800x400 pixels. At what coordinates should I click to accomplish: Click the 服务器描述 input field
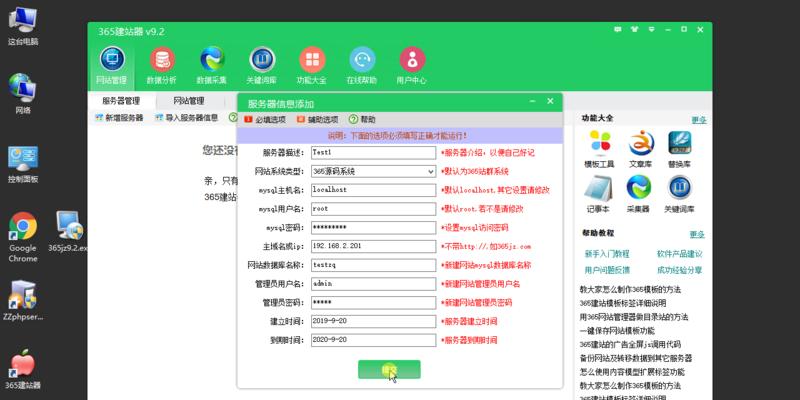tap(373, 153)
